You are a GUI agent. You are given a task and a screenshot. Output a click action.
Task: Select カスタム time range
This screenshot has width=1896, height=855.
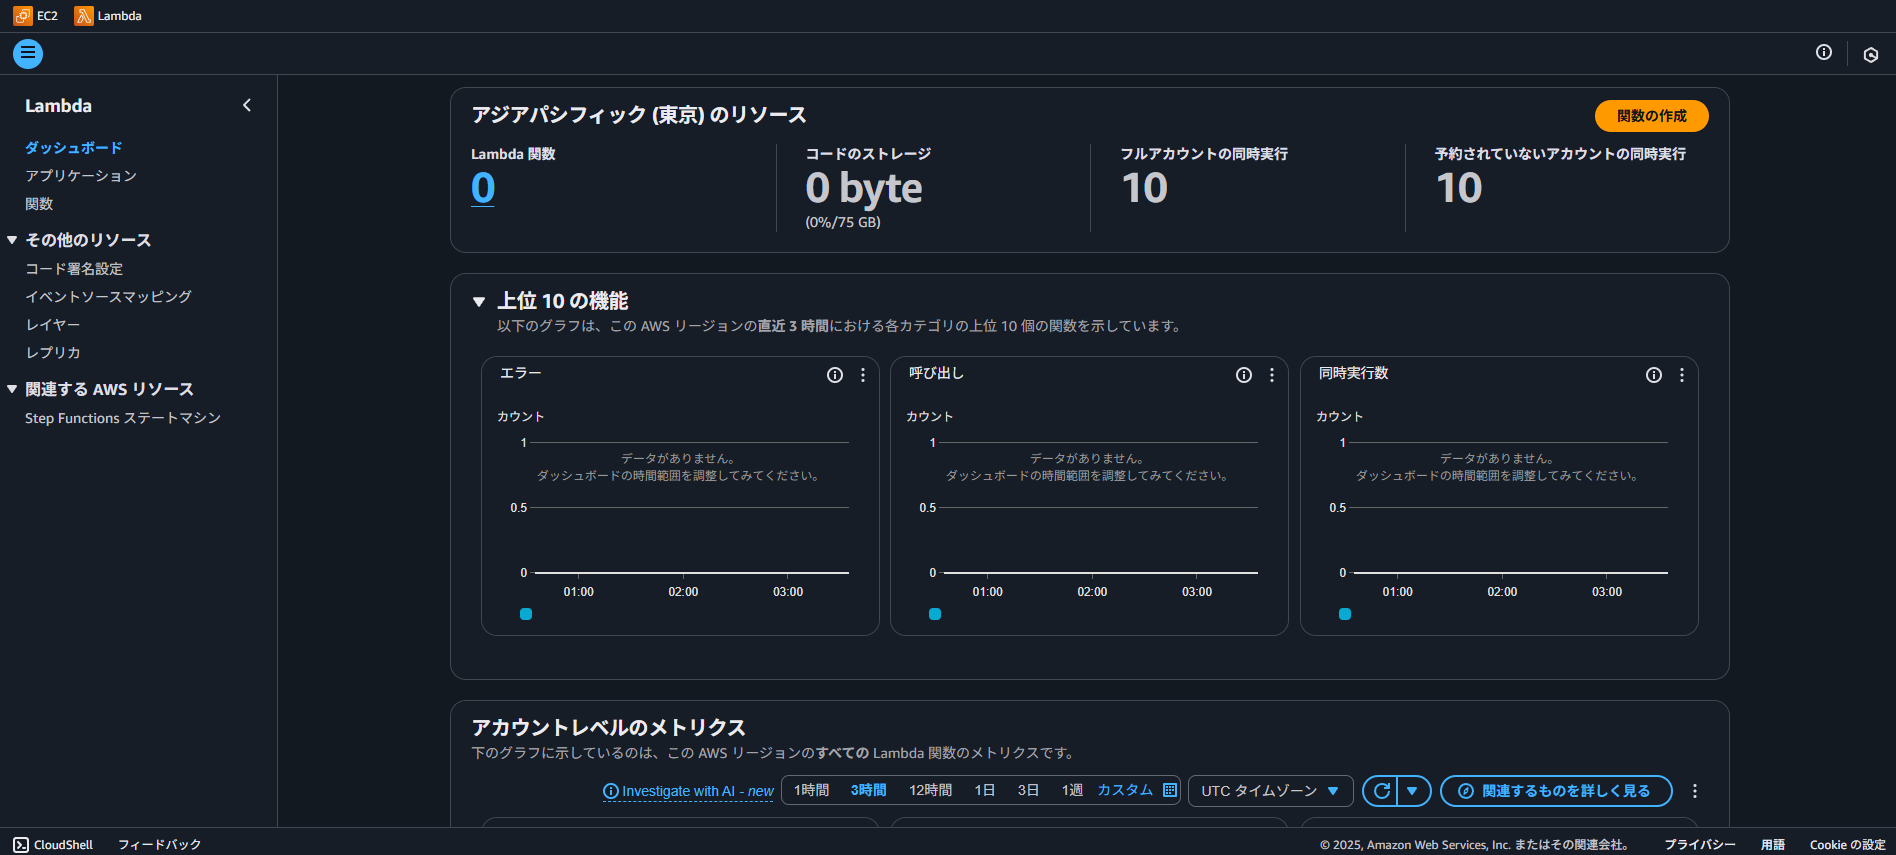1126,790
